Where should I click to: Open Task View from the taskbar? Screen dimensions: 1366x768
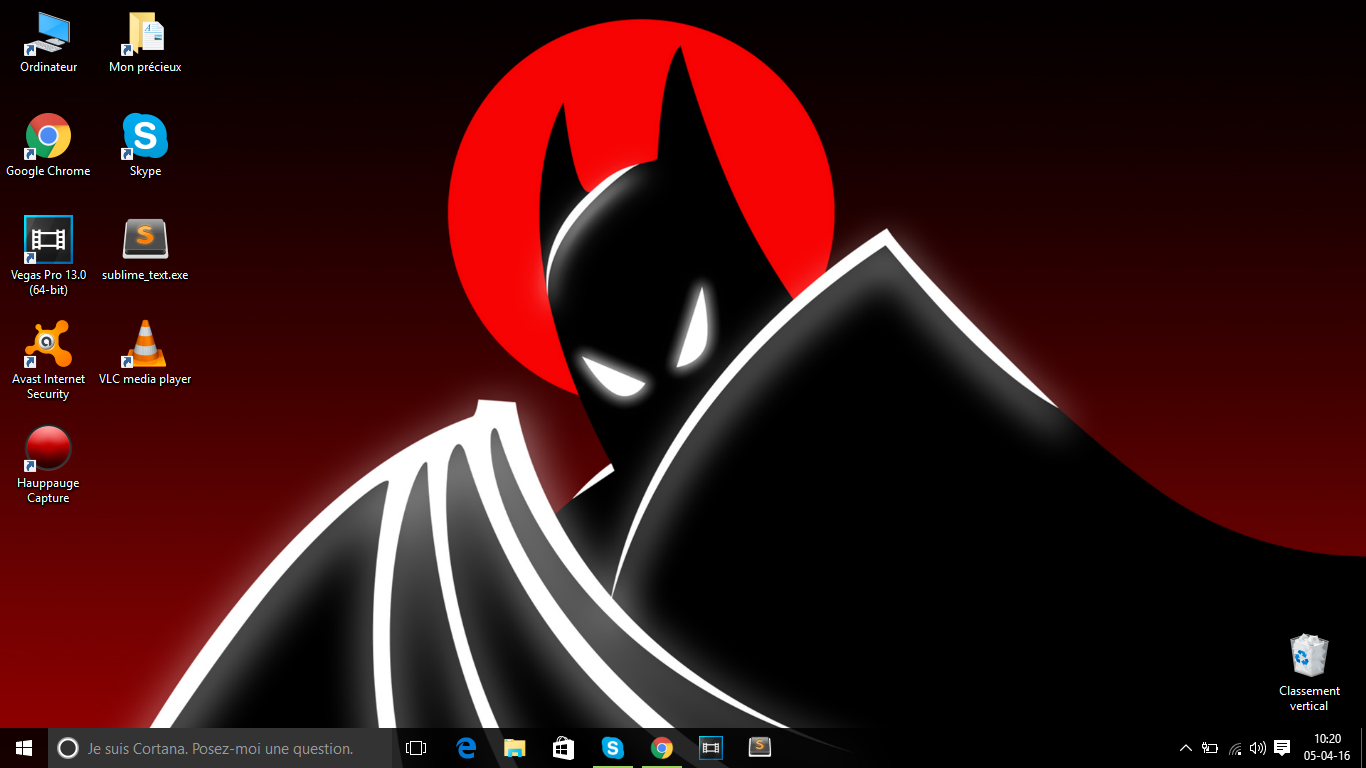416,748
